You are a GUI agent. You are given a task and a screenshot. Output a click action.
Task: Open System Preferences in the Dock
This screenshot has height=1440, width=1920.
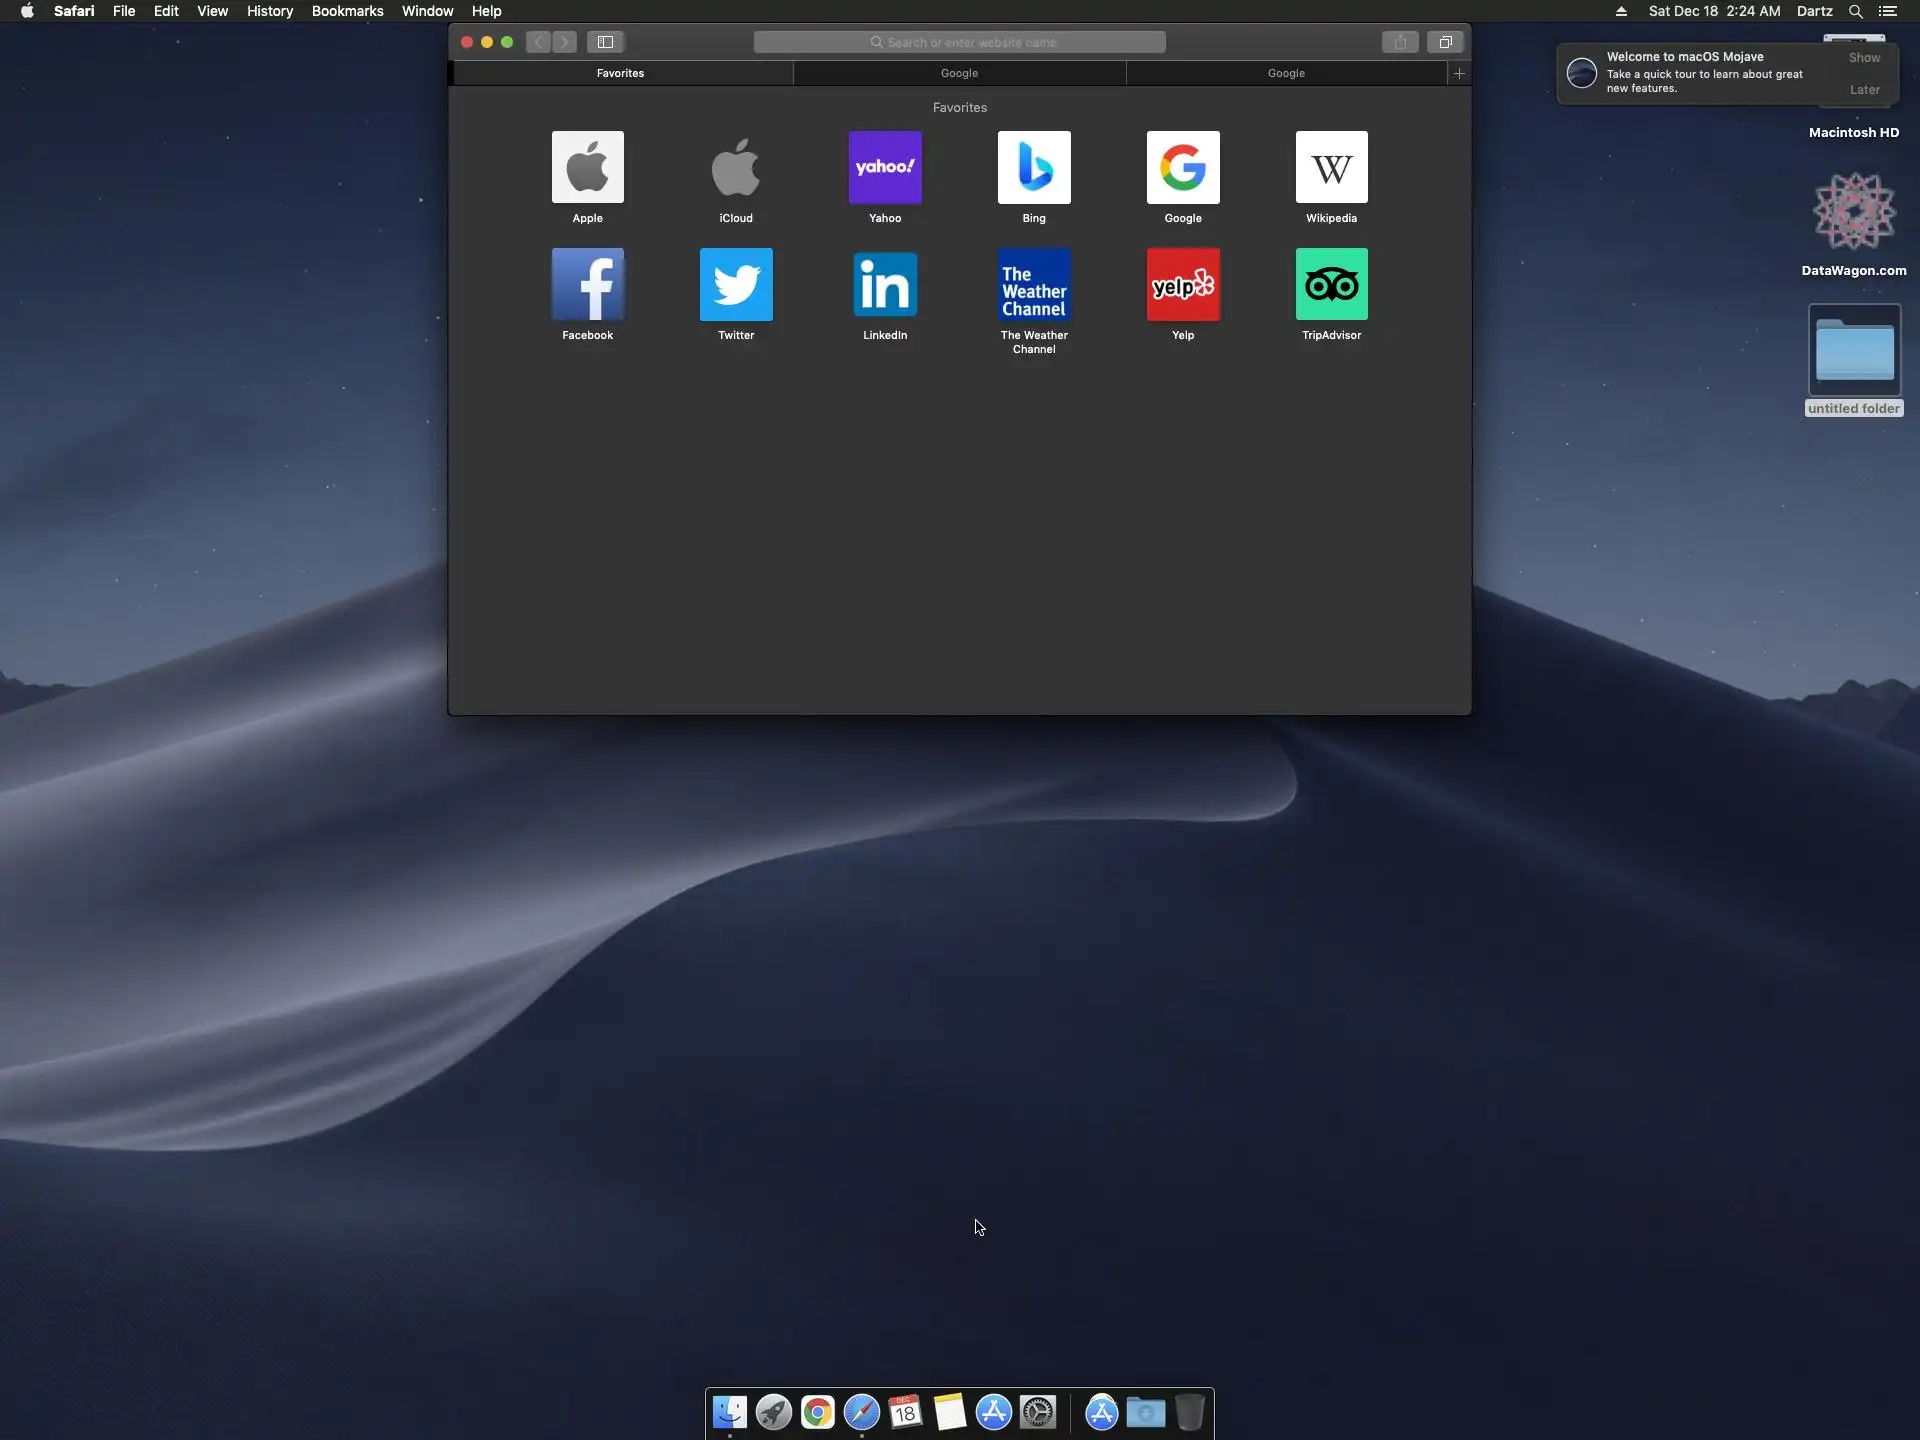1038,1412
